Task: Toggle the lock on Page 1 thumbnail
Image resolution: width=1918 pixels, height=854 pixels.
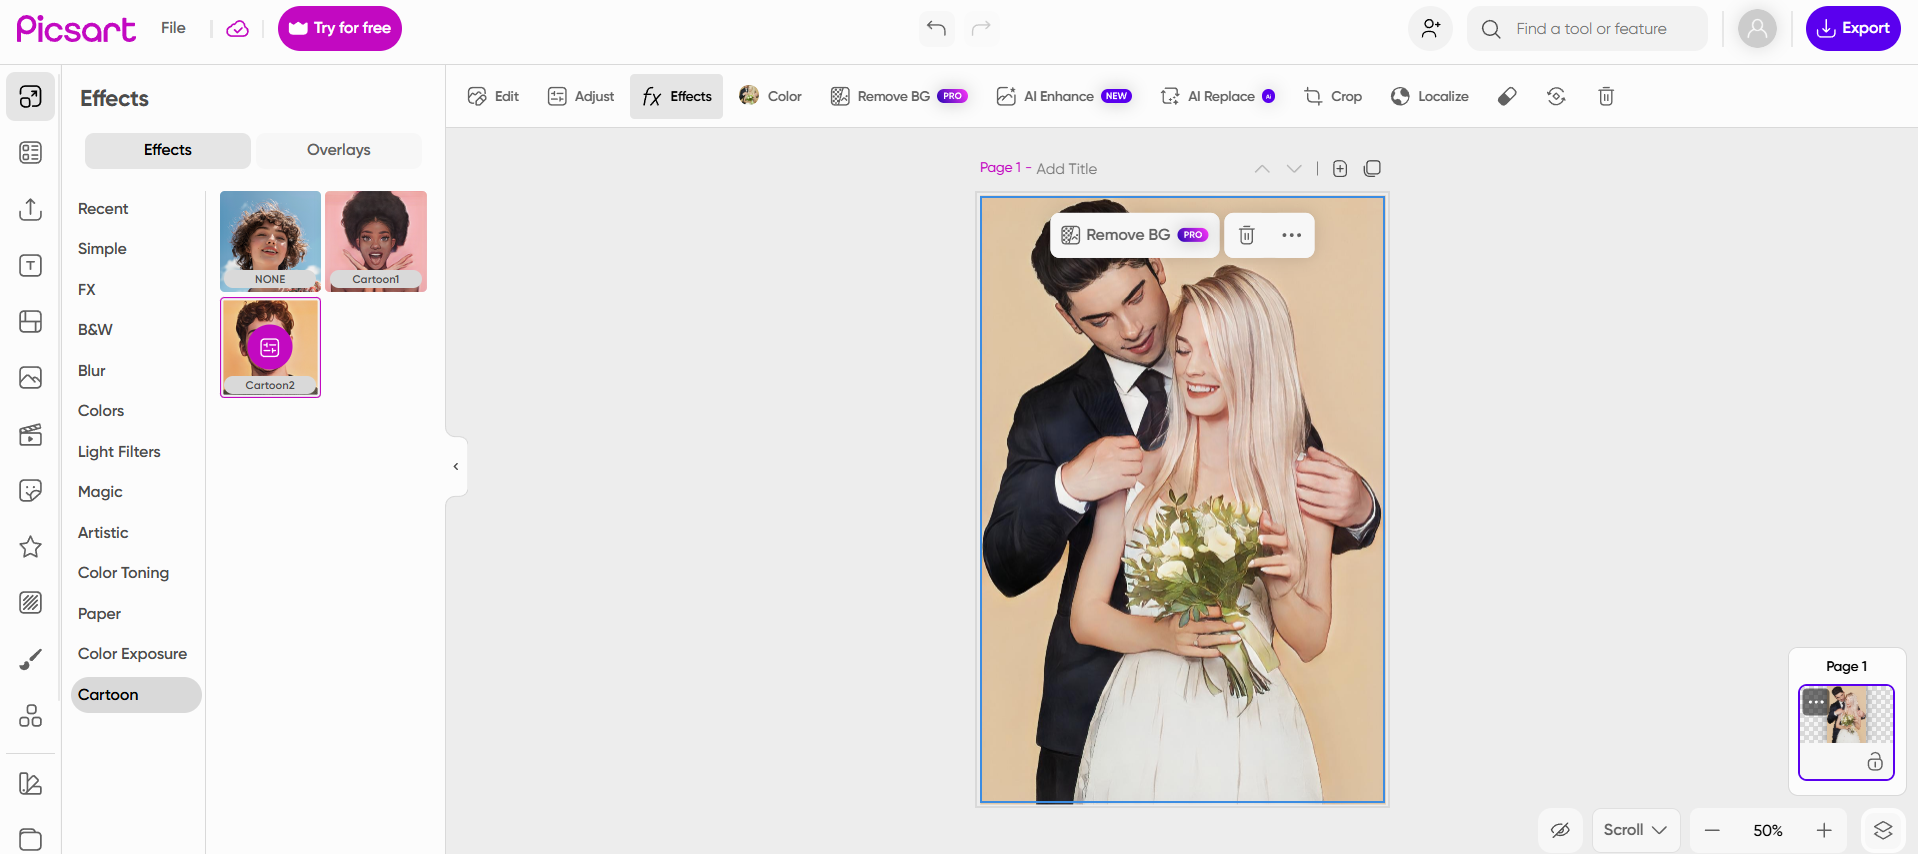Action: pyautogui.click(x=1875, y=762)
